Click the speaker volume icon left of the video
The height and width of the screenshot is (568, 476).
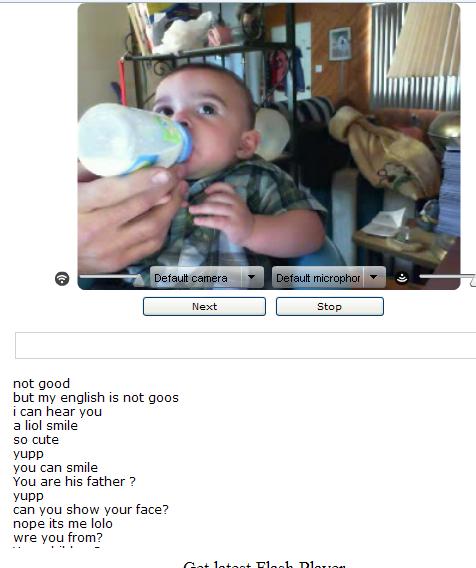(x=62, y=278)
